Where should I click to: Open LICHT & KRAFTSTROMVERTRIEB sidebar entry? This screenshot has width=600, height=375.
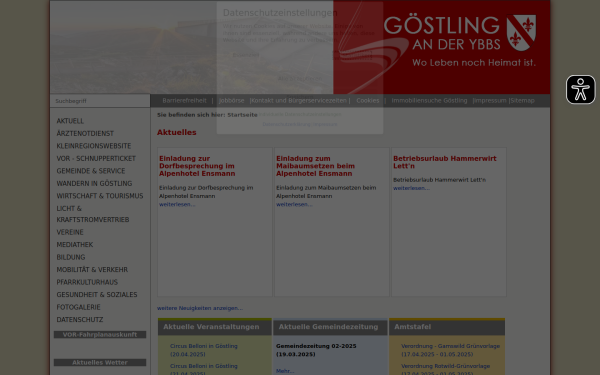(93, 214)
